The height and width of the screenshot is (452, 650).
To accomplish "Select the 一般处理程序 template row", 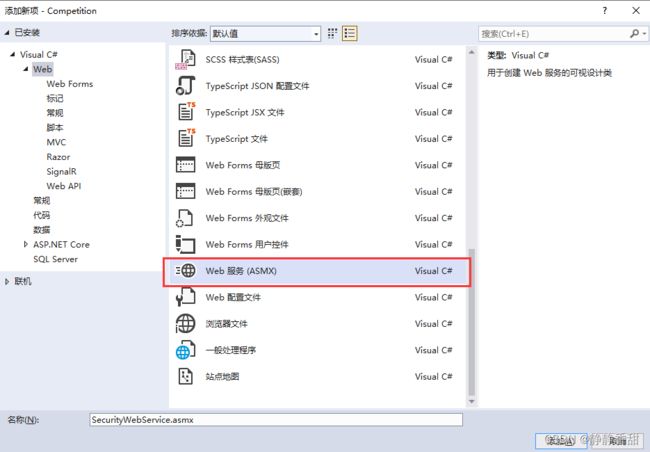I will pyautogui.click(x=317, y=350).
